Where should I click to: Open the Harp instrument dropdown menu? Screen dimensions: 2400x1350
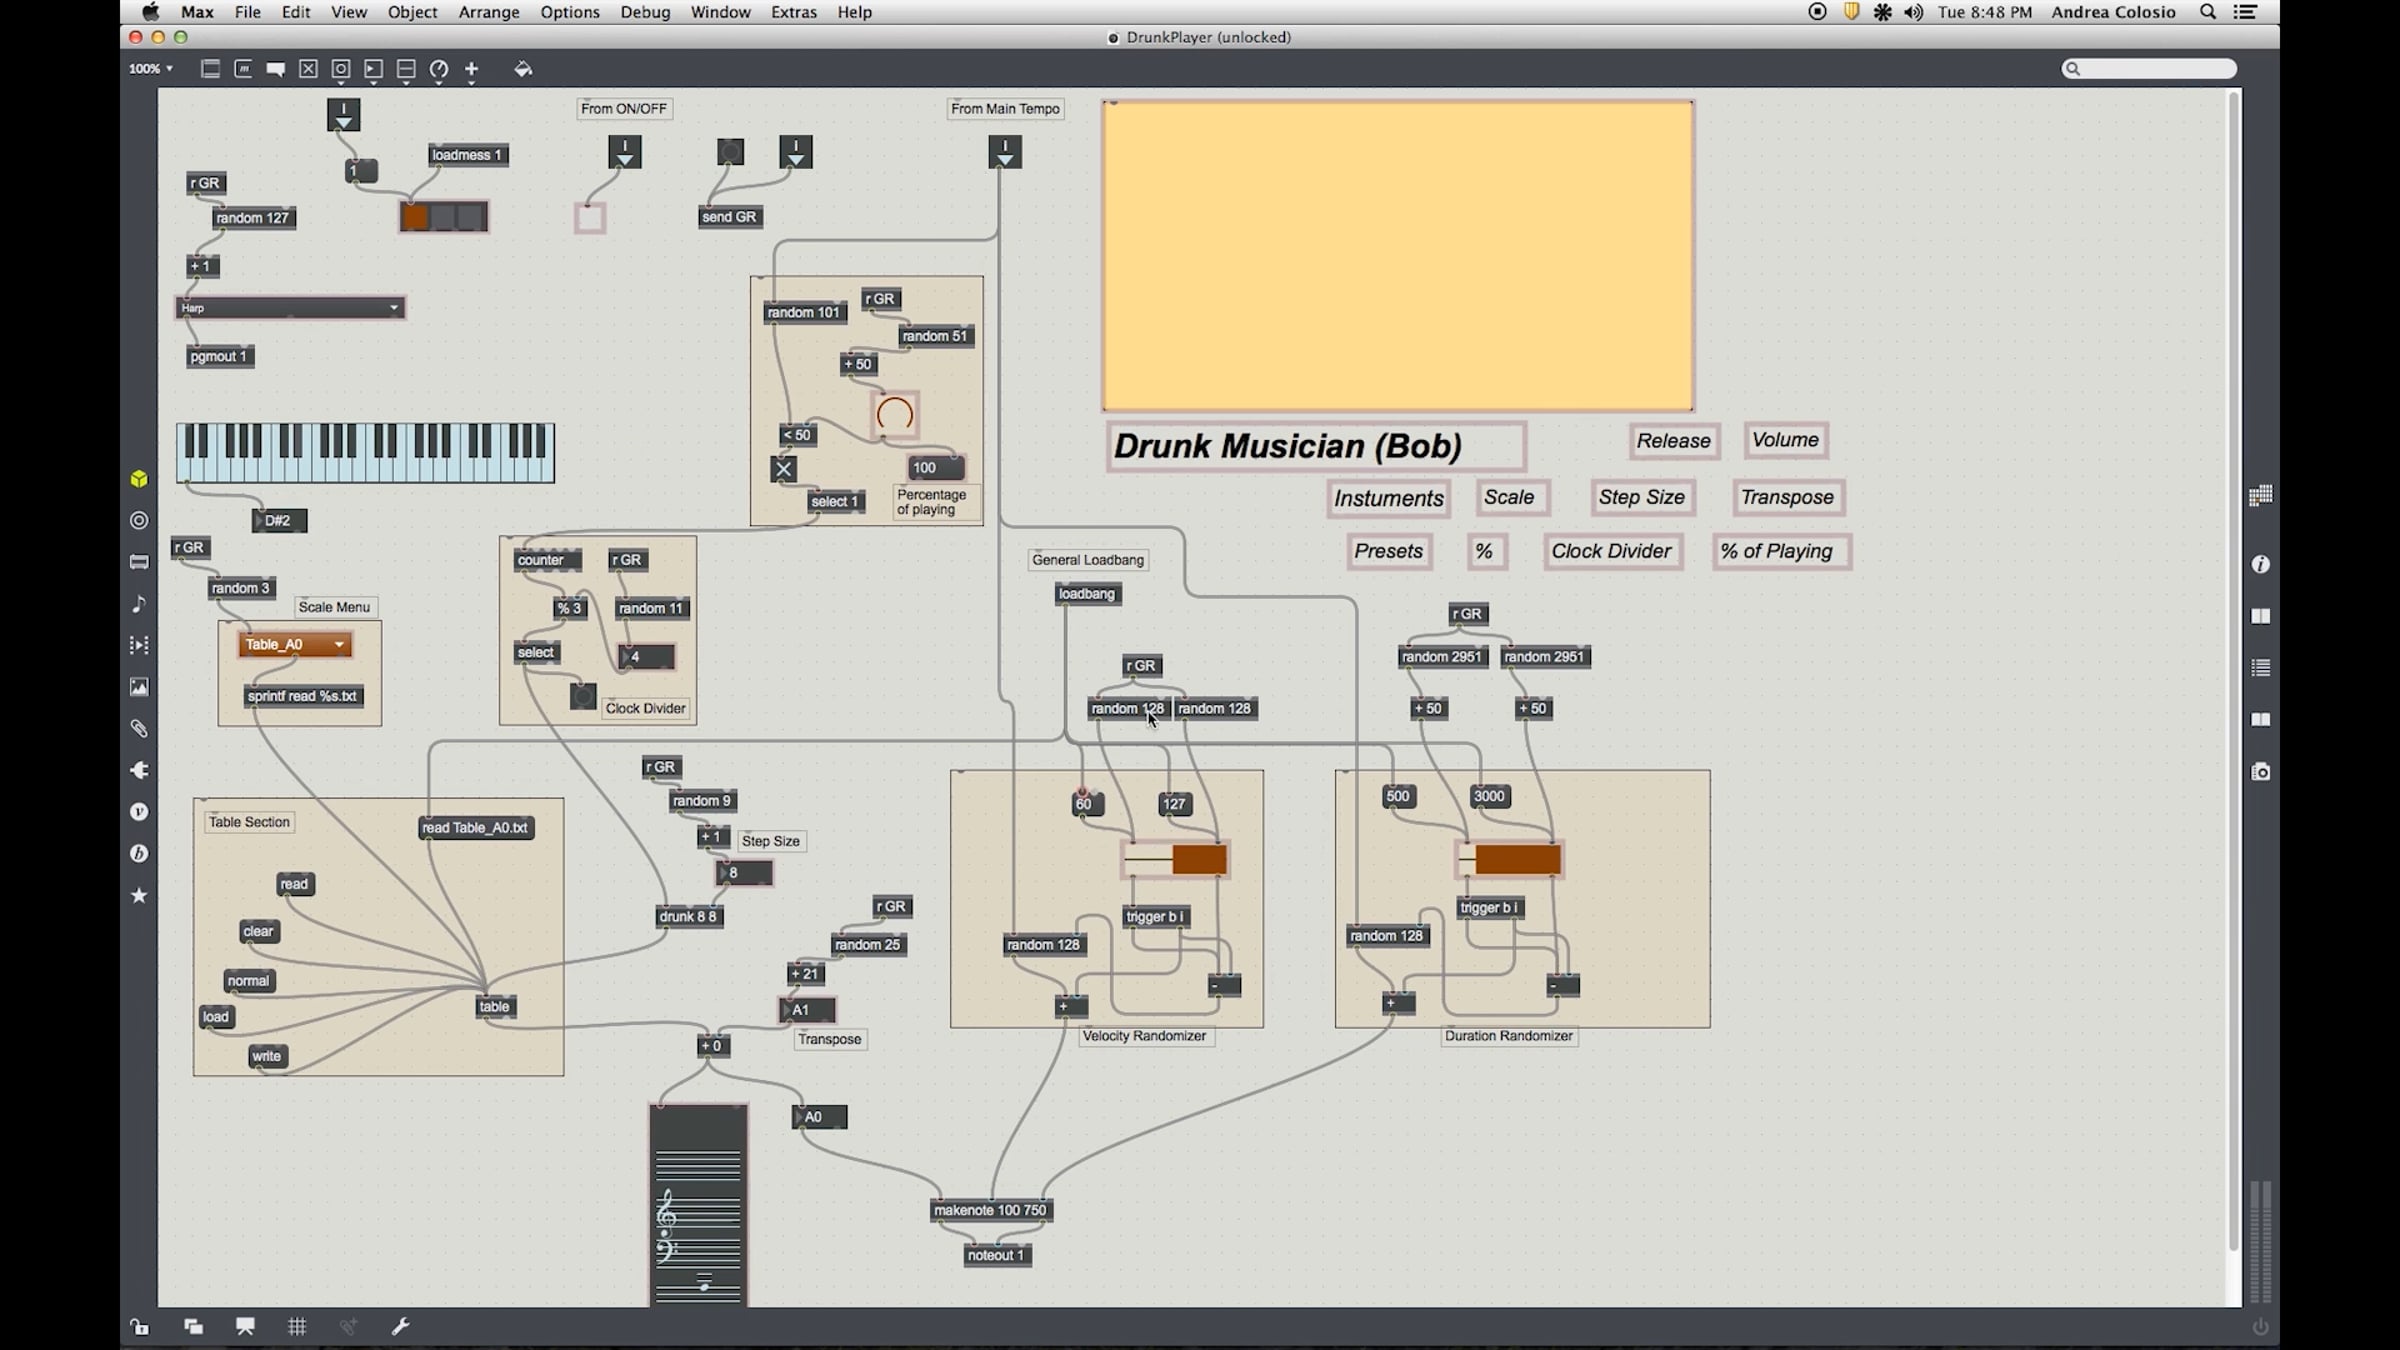[x=290, y=308]
